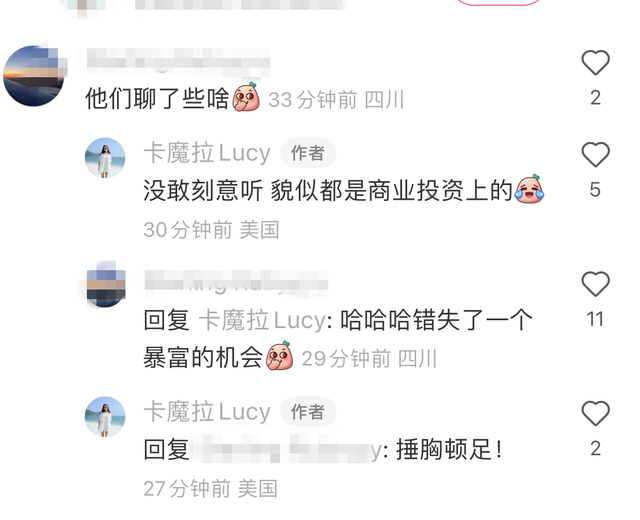
Task: Like the comment asking 他们聊了些啥
Action: 595,62
